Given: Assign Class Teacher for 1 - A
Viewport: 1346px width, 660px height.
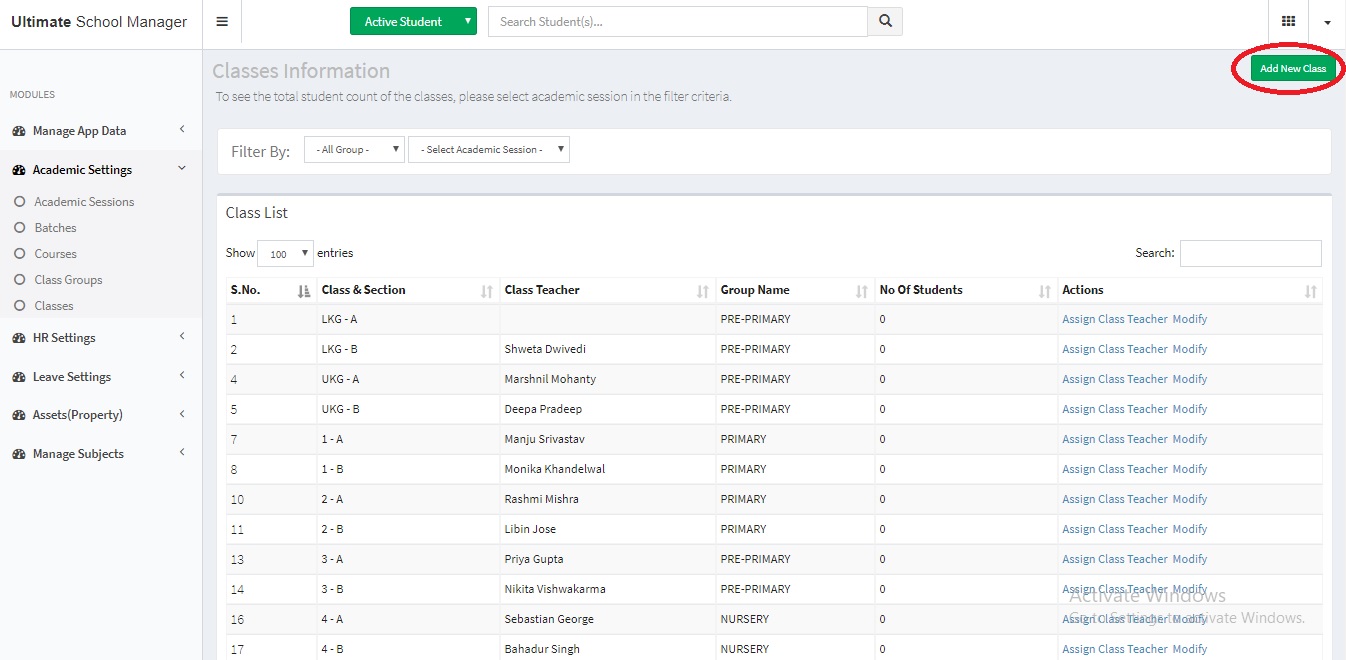Looking at the screenshot, I should pos(1115,439).
